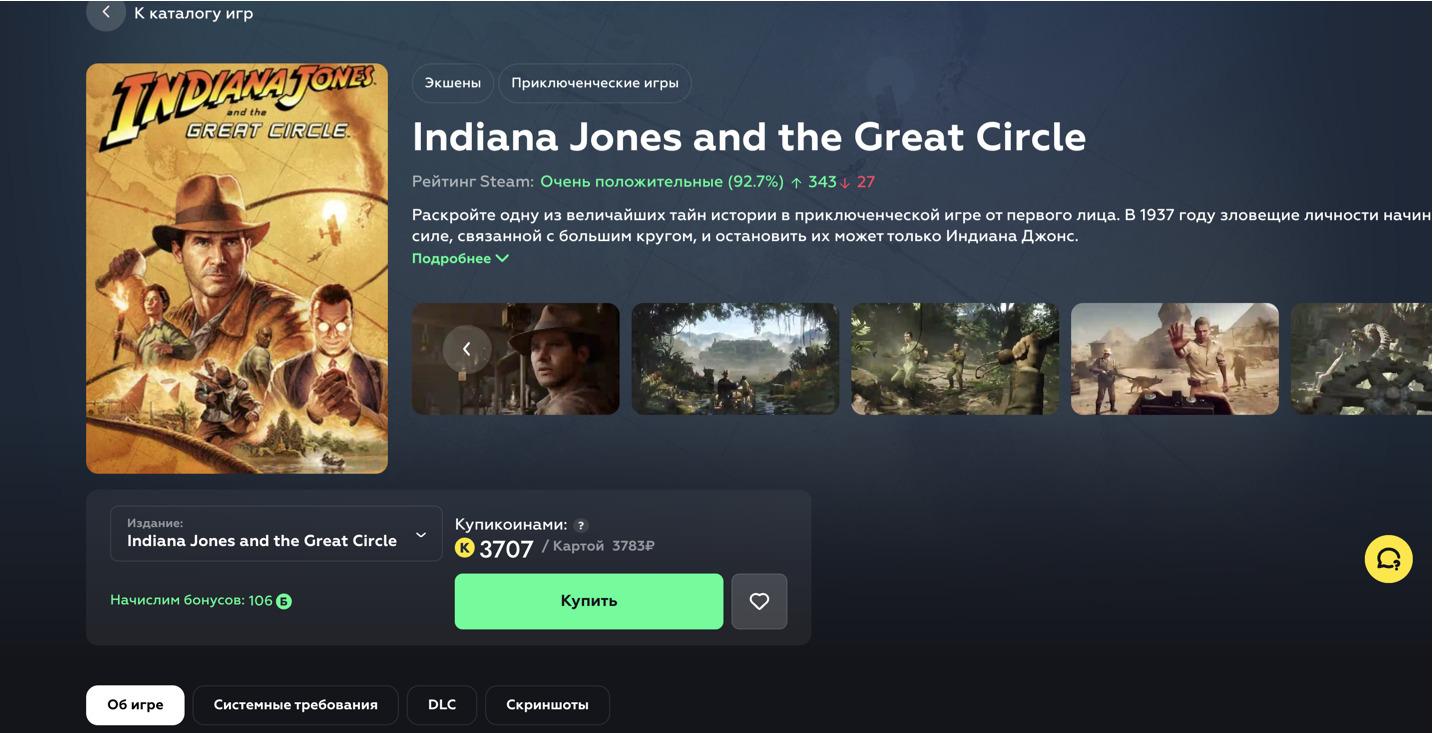Click the green bonus Б badge icon
Screen dimensions: 1433x733
click(284, 601)
